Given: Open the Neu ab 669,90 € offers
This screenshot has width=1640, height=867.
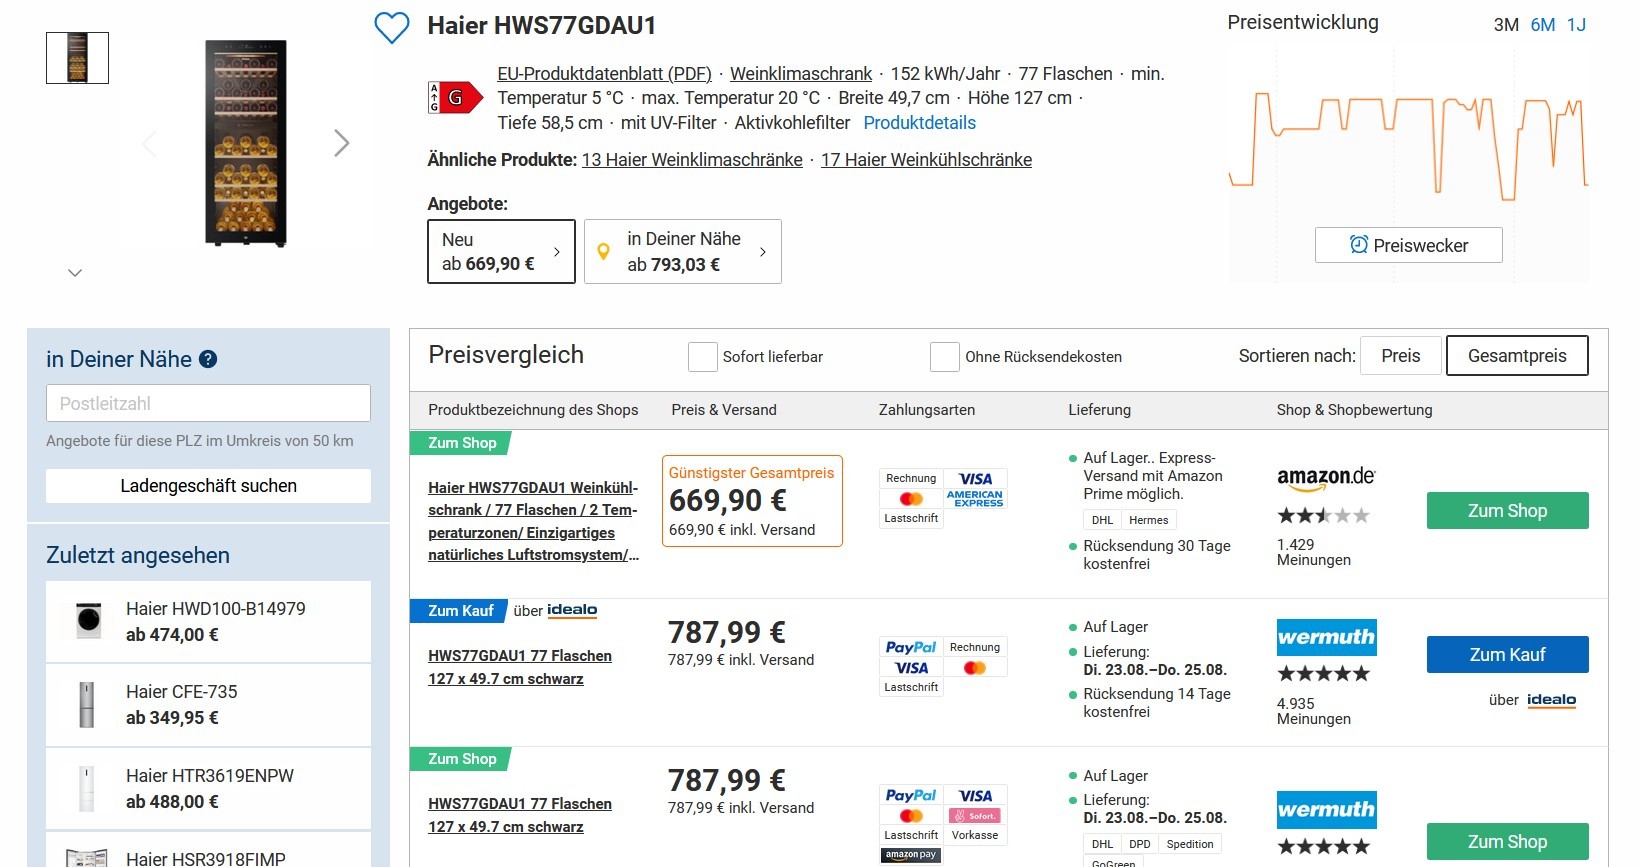Looking at the screenshot, I should 501,252.
